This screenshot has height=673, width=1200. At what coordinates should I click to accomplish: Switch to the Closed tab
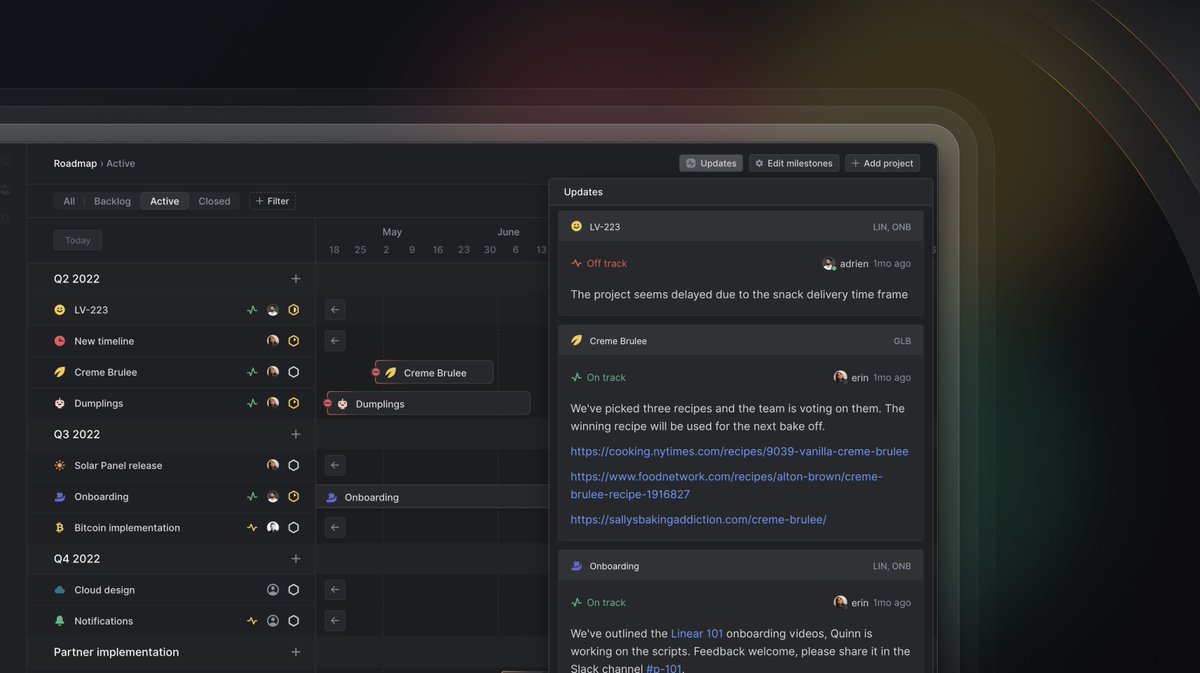click(214, 201)
